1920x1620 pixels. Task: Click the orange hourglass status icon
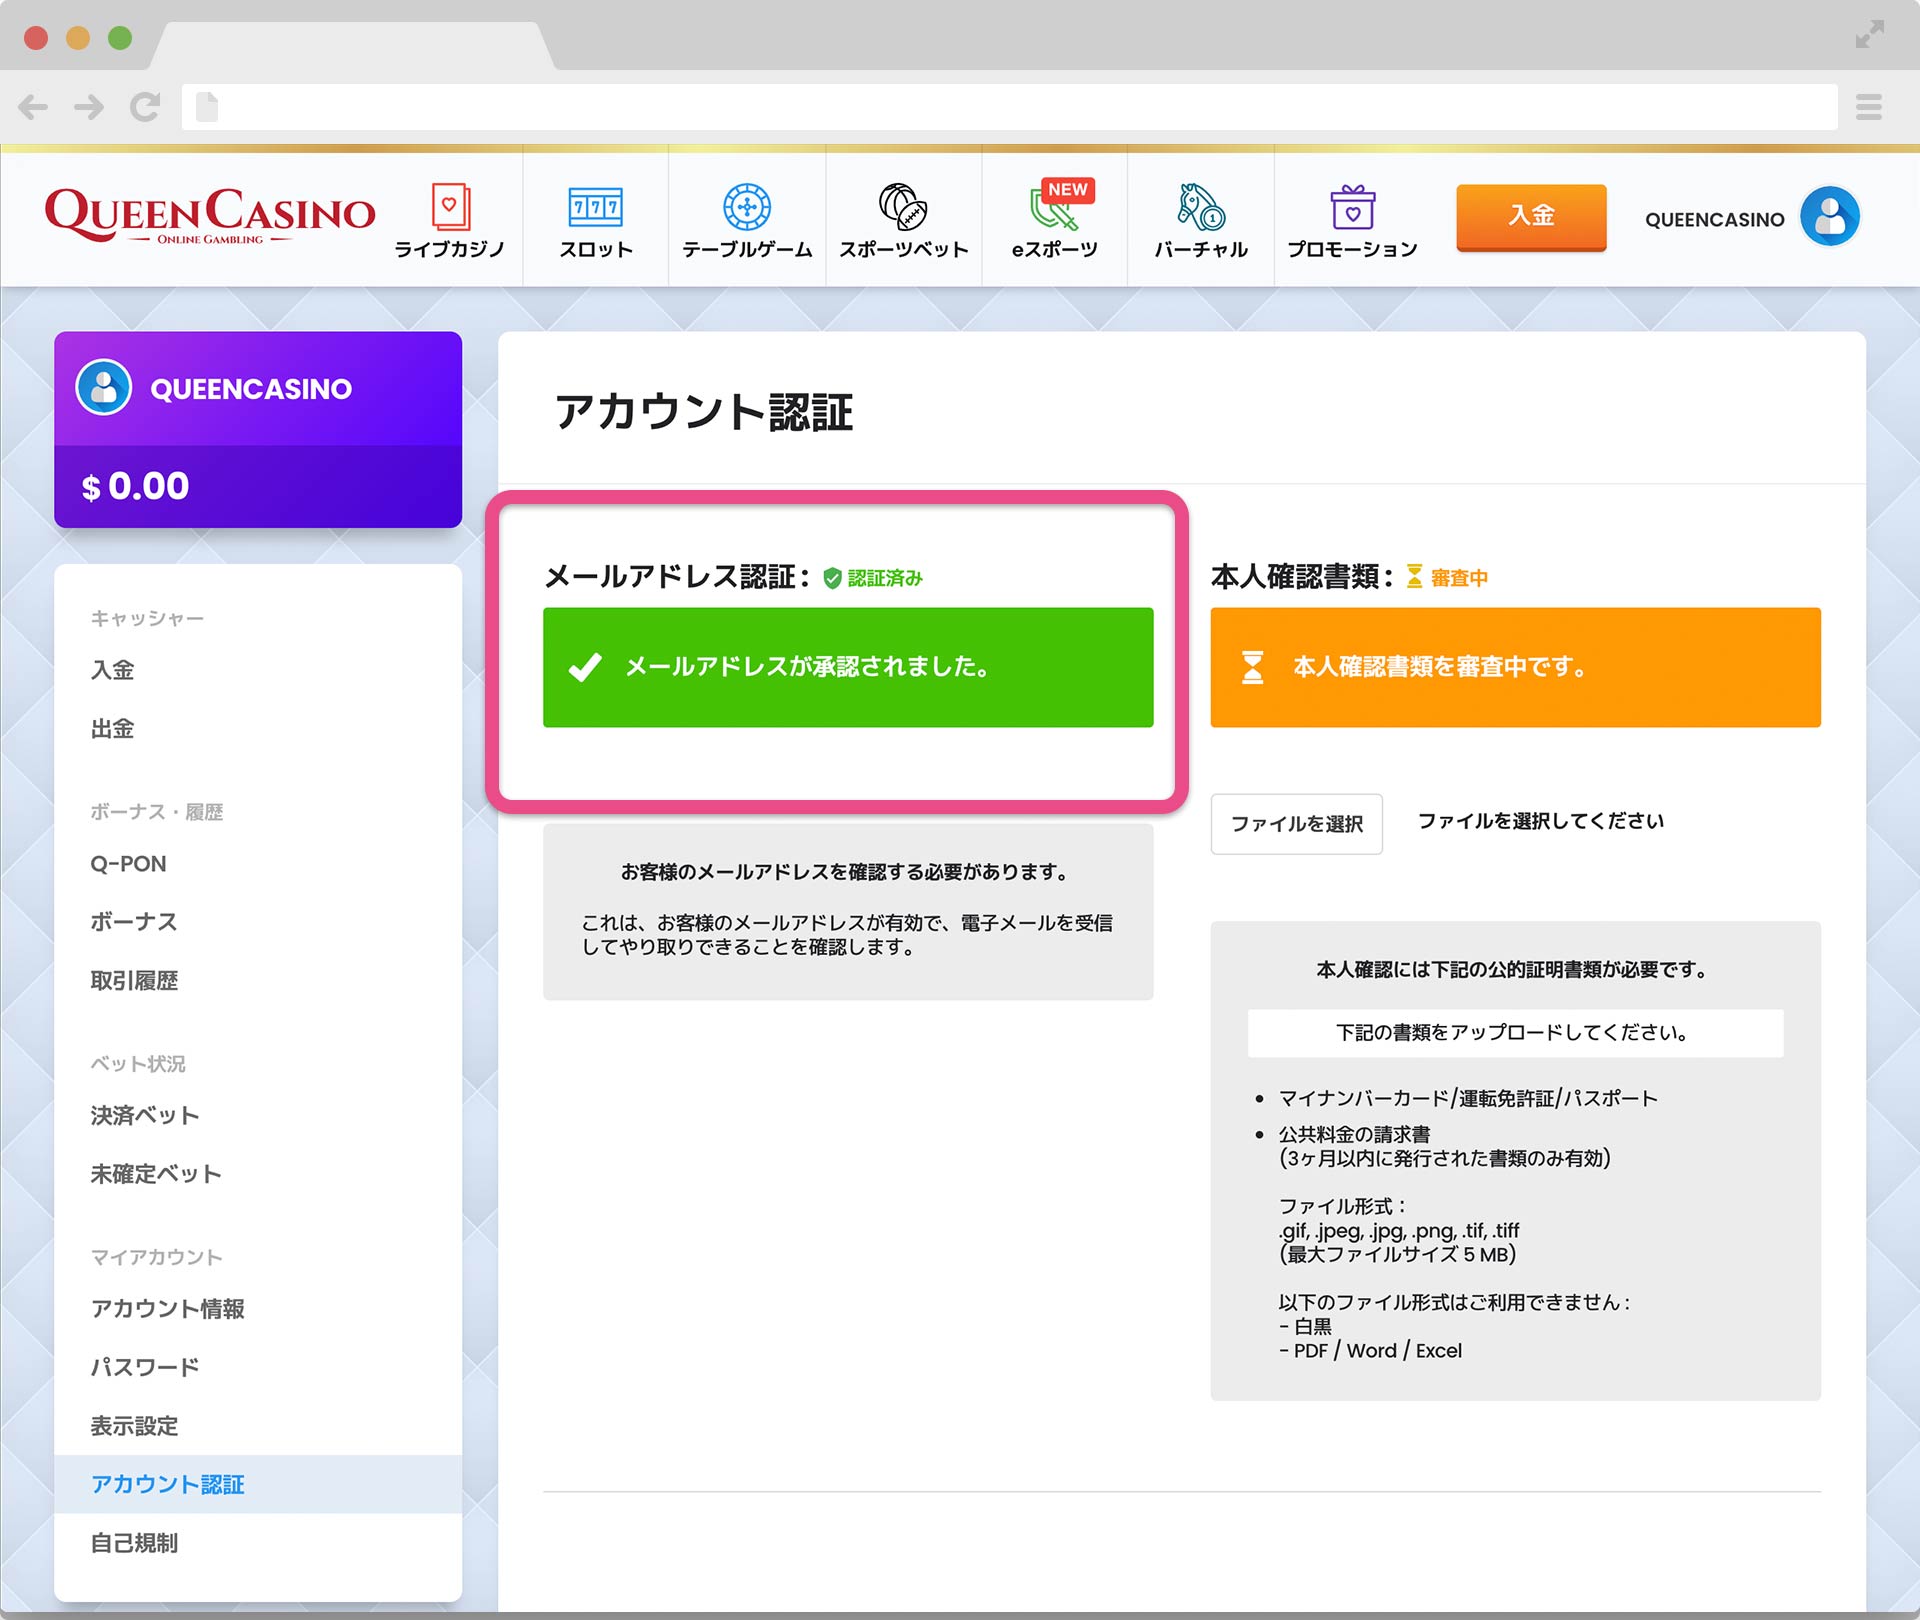point(1414,576)
